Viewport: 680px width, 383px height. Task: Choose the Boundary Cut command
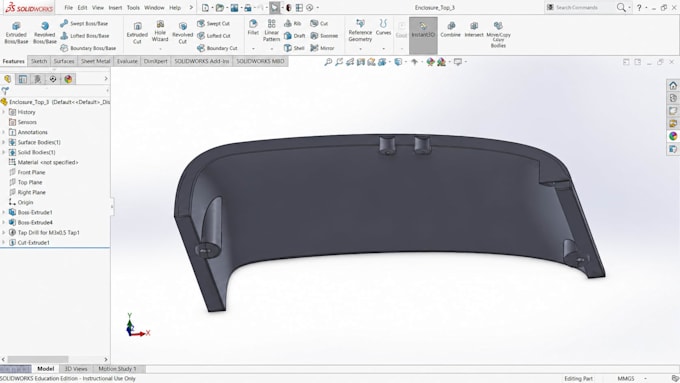[x=217, y=48]
